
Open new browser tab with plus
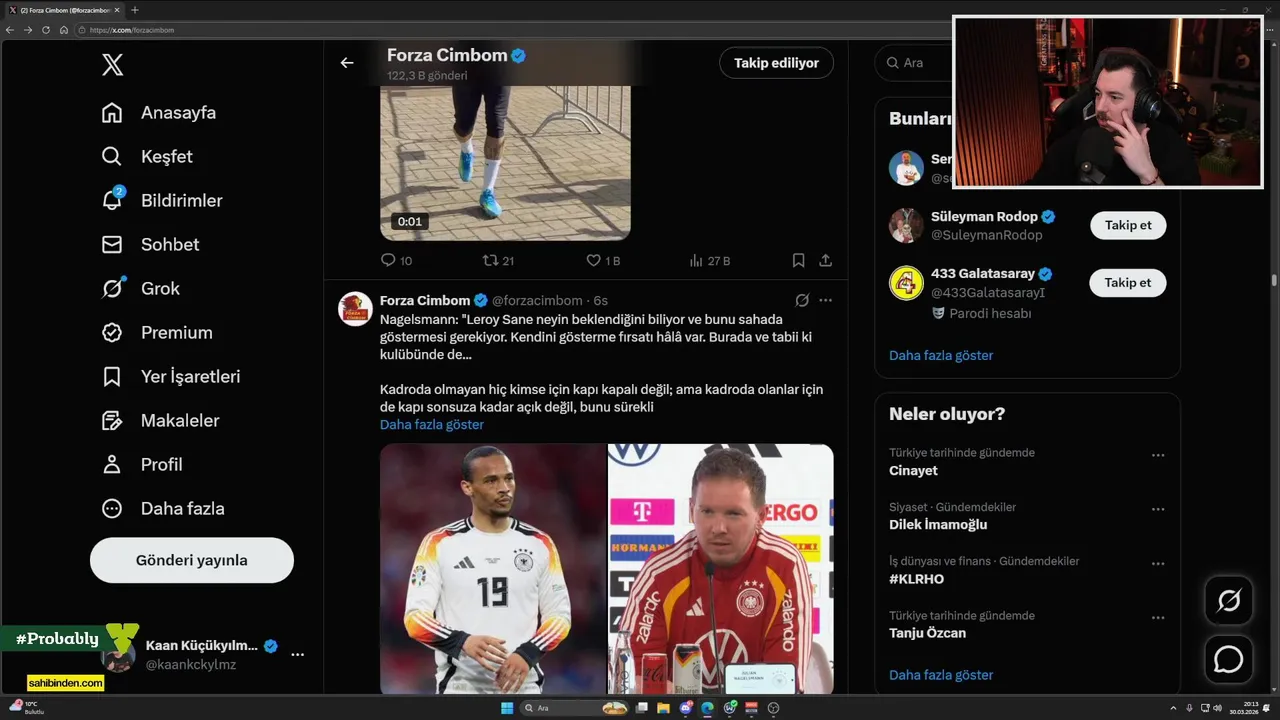[135, 10]
